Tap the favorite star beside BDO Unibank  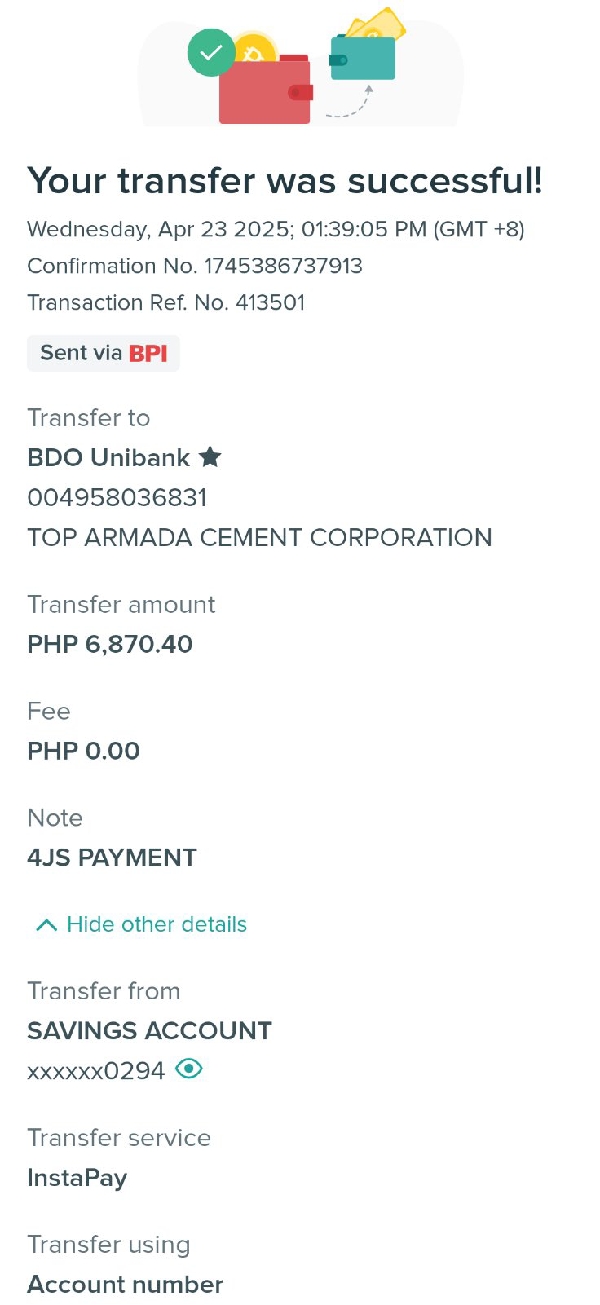210,457
